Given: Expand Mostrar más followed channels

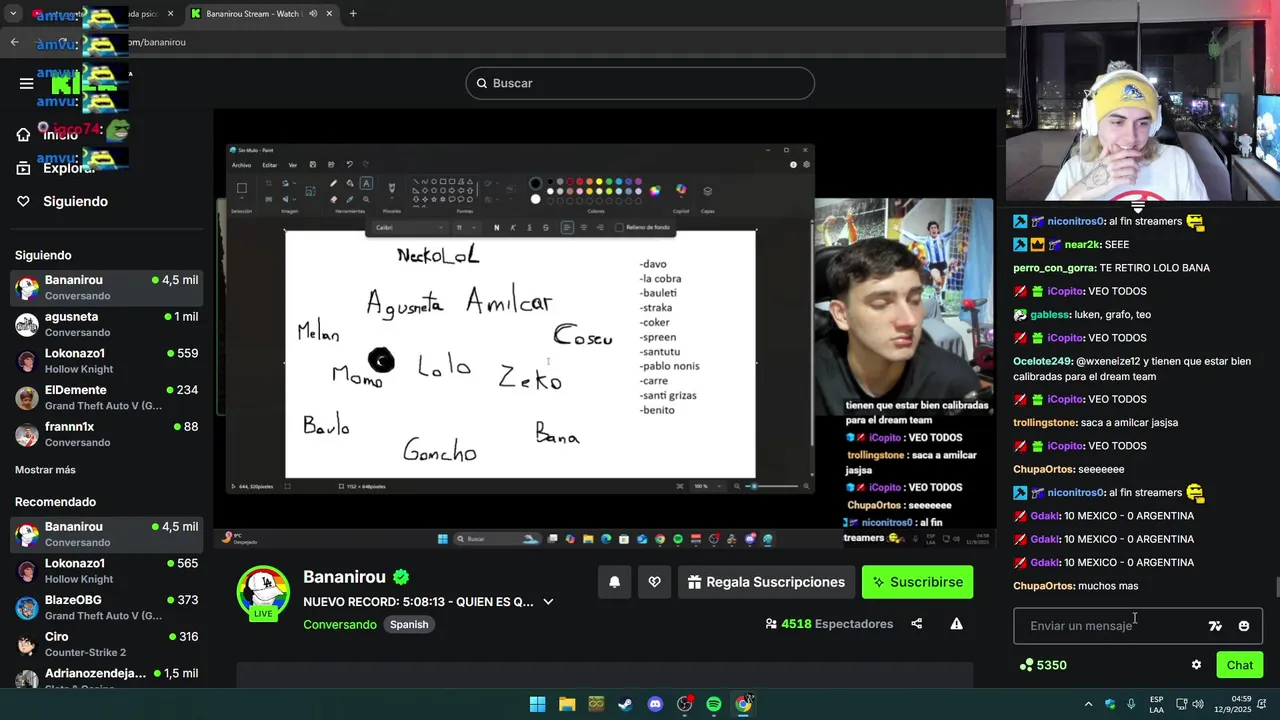Looking at the screenshot, I should (45, 470).
